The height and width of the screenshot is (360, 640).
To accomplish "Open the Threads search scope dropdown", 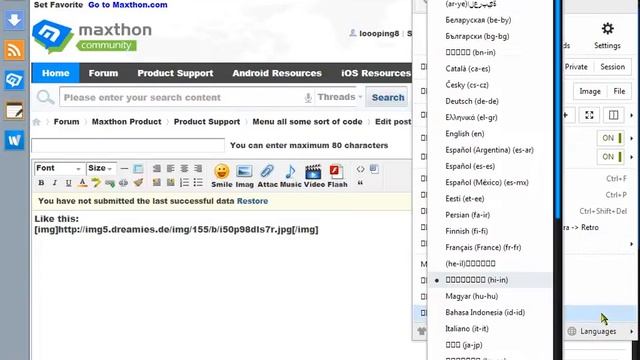I will (x=340, y=97).
